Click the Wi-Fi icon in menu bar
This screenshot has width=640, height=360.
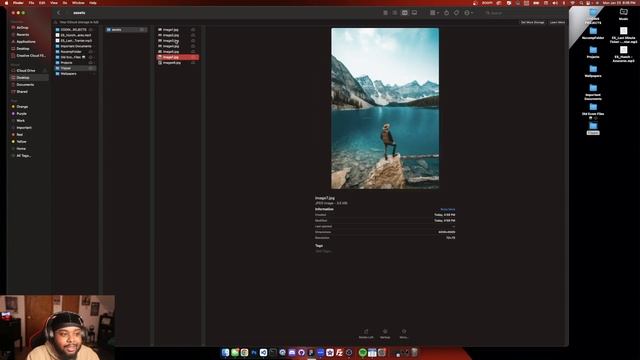[572, 3]
